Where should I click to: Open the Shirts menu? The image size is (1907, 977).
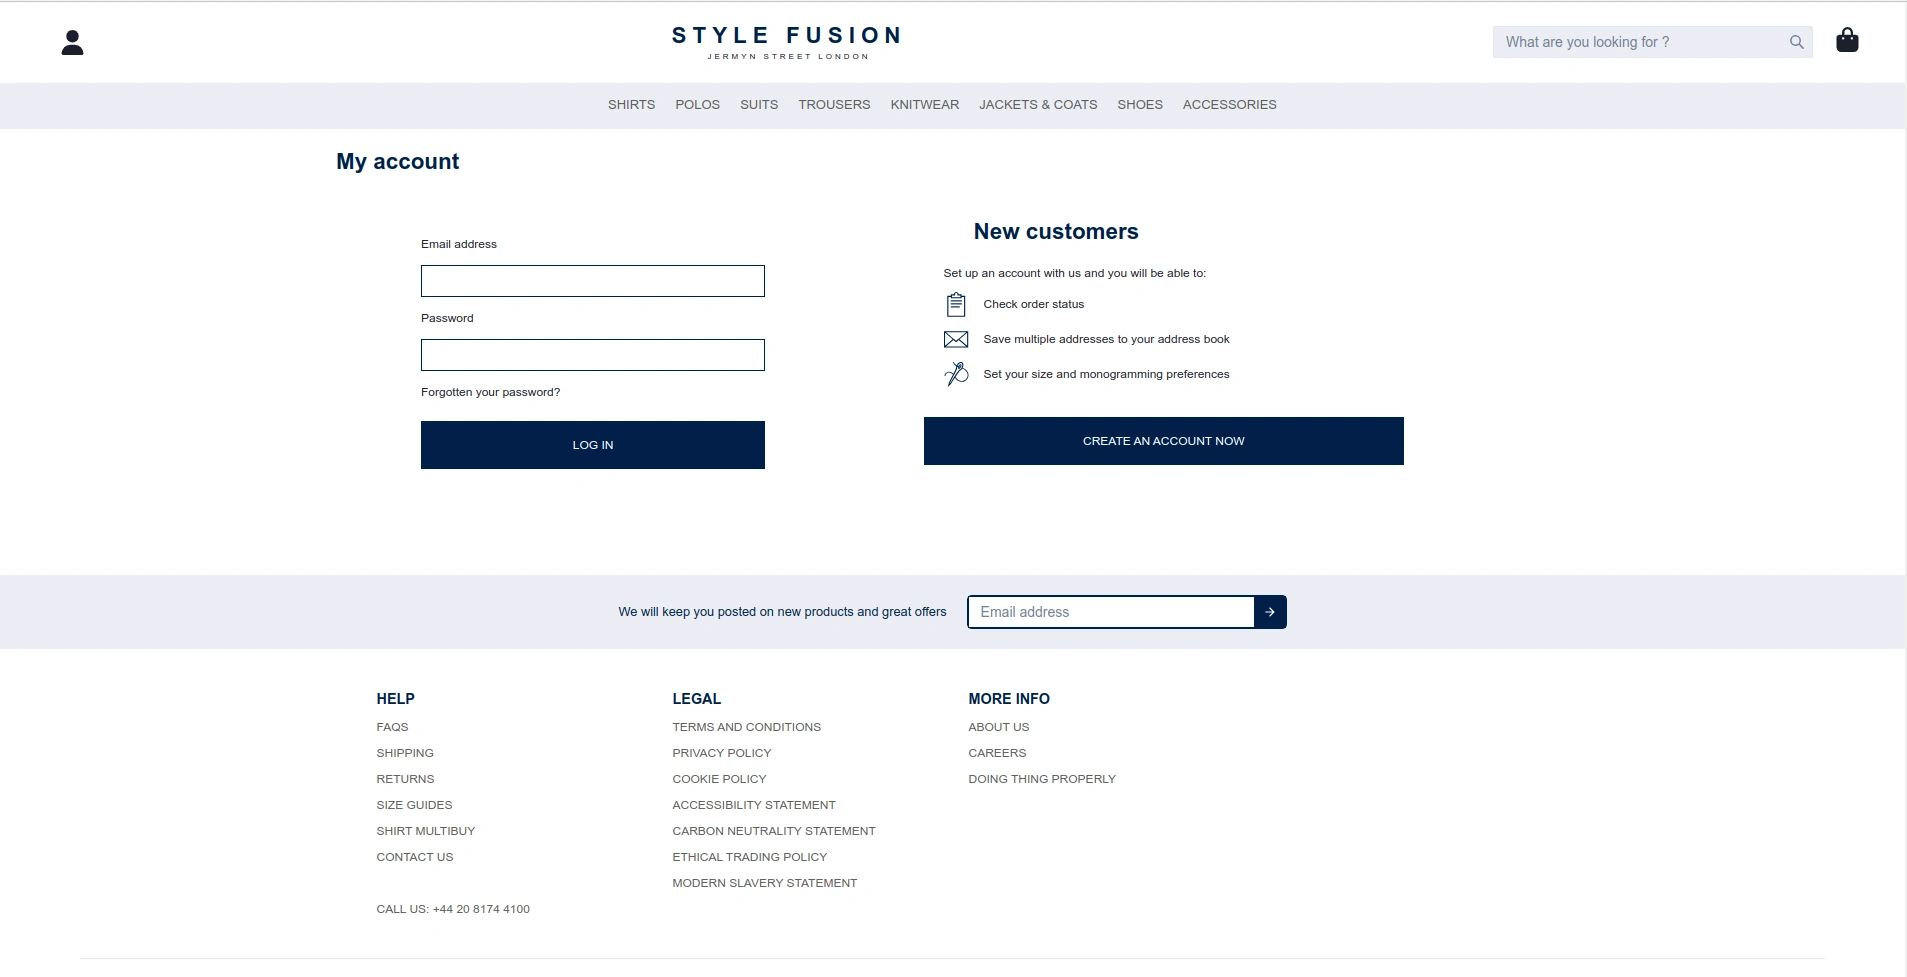pyautogui.click(x=631, y=105)
